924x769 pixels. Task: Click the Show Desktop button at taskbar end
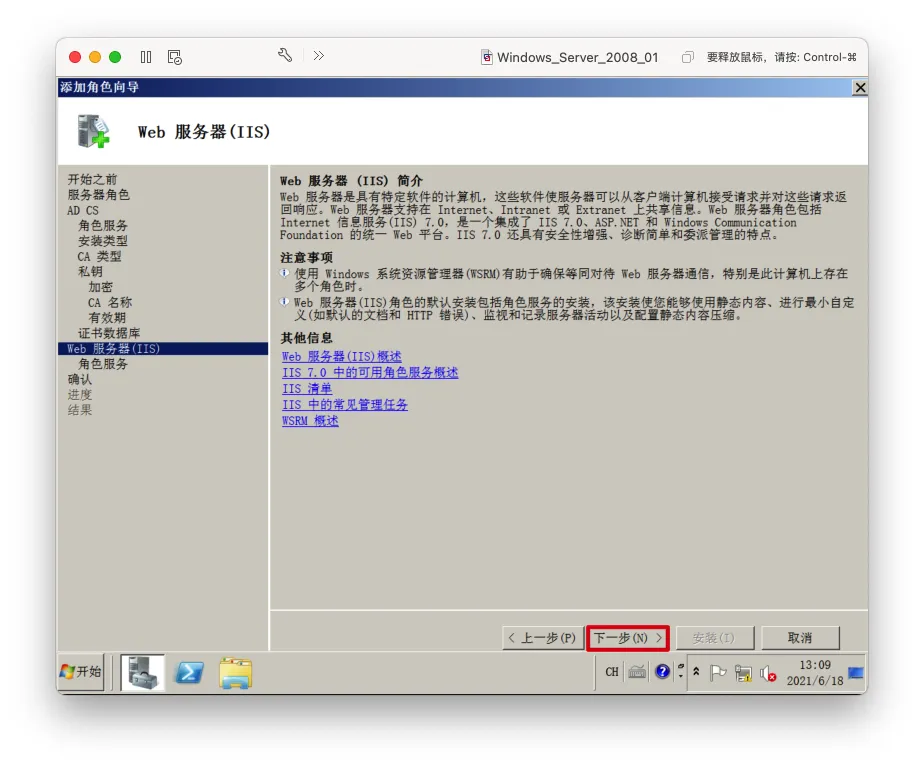(x=856, y=672)
